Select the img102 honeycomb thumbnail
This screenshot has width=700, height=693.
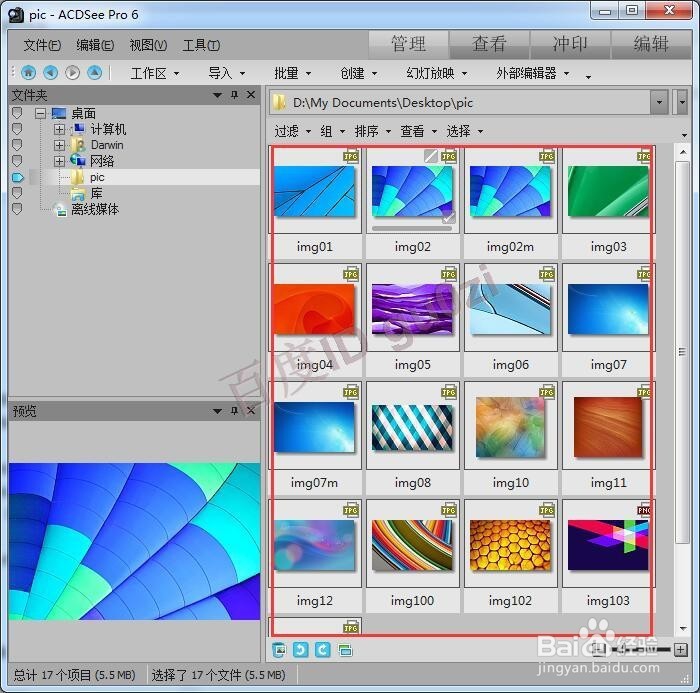[x=510, y=545]
